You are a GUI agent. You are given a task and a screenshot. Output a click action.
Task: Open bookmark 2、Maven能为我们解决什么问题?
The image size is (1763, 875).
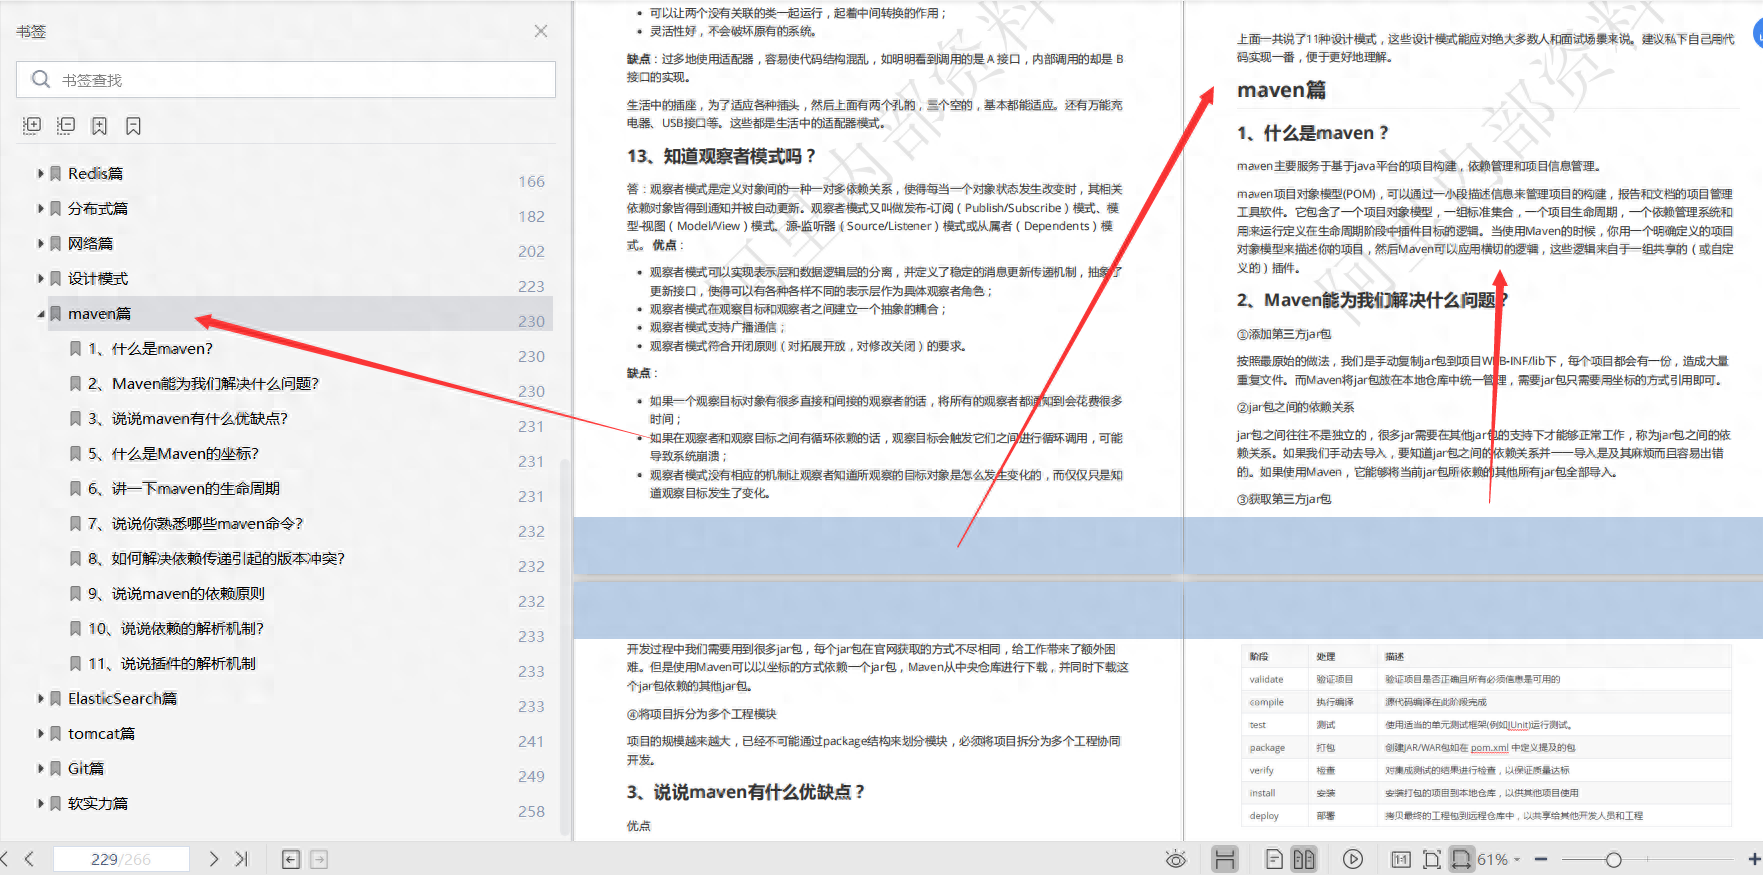[203, 383]
